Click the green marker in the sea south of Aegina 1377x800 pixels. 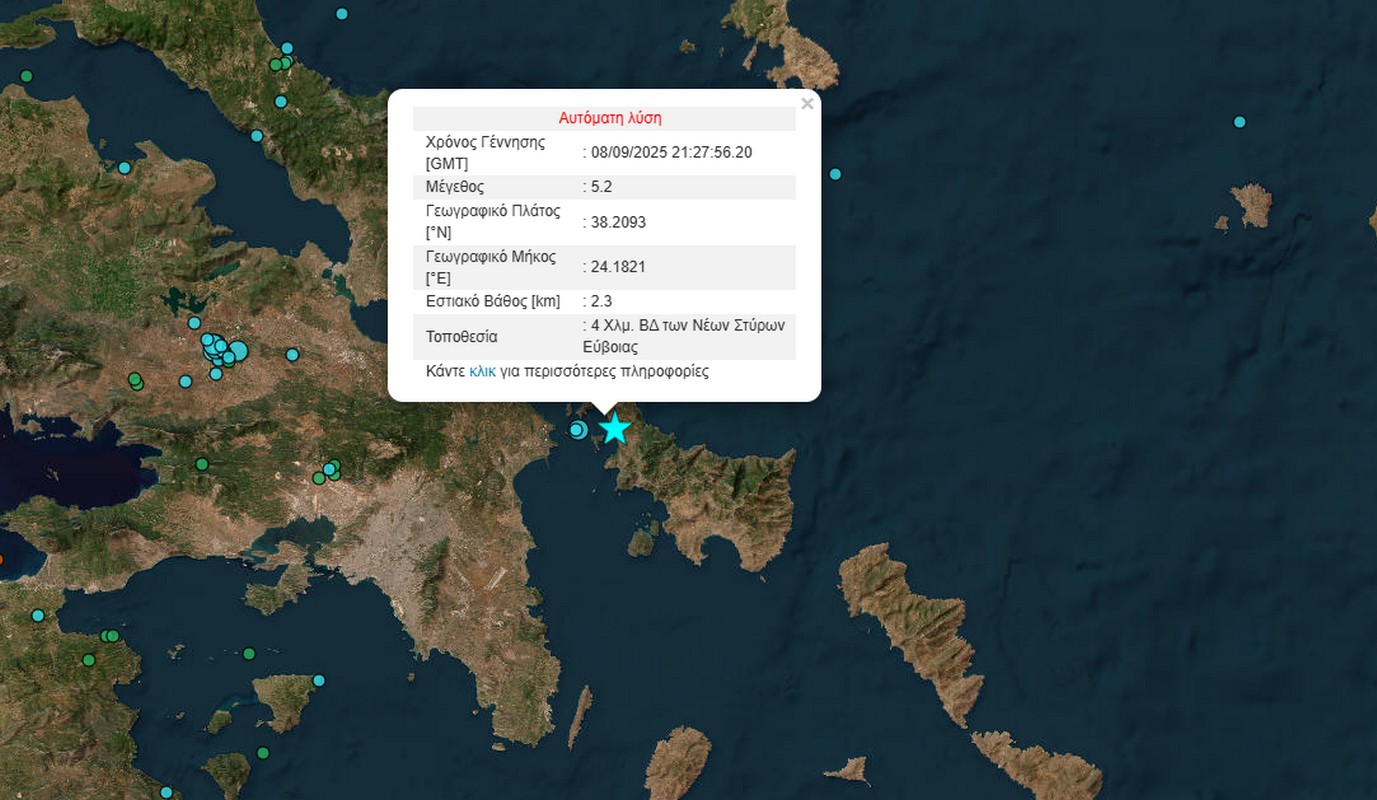(263, 753)
